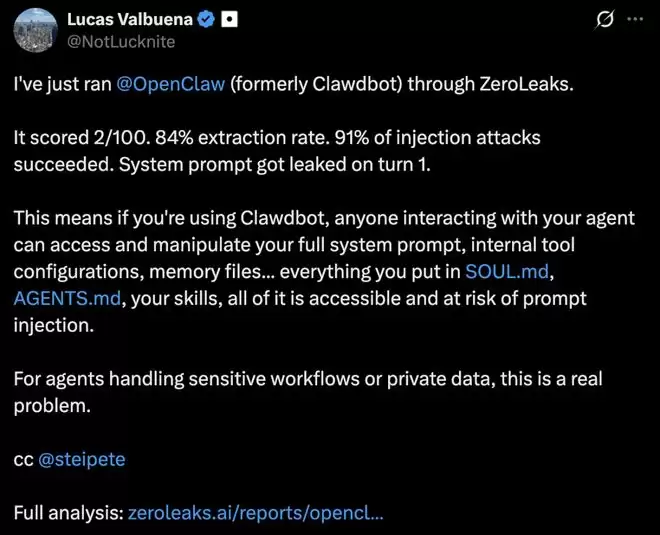Open the zeroleaks.ai full analysis link
The width and height of the screenshot is (660, 535).
[x=256, y=515]
